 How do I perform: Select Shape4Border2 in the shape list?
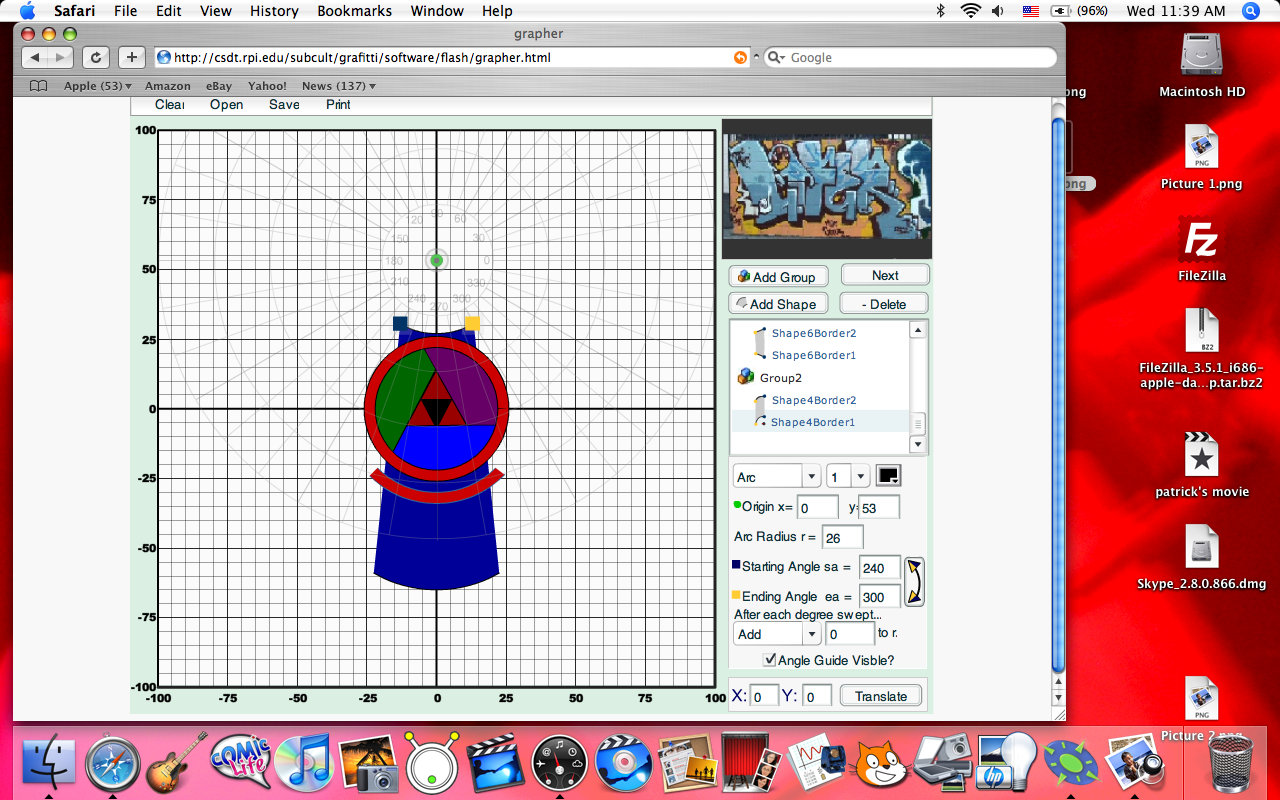813,400
